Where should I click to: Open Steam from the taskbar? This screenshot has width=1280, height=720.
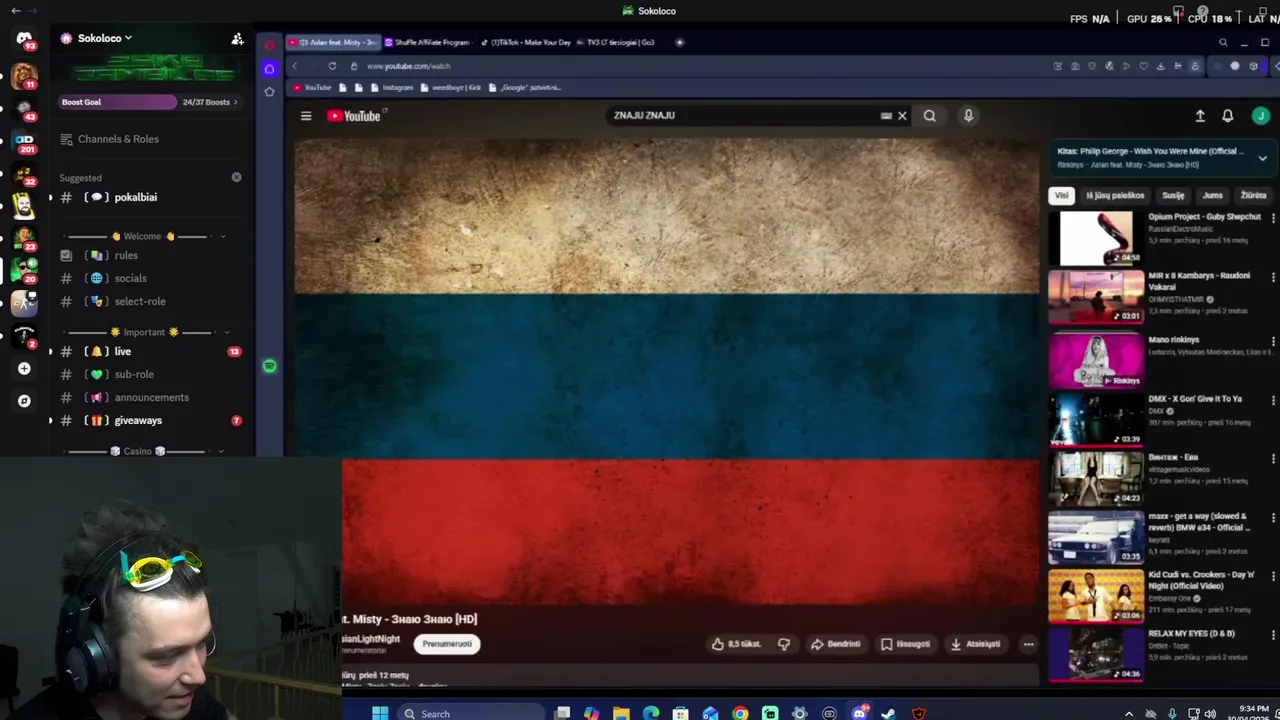(x=888, y=713)
